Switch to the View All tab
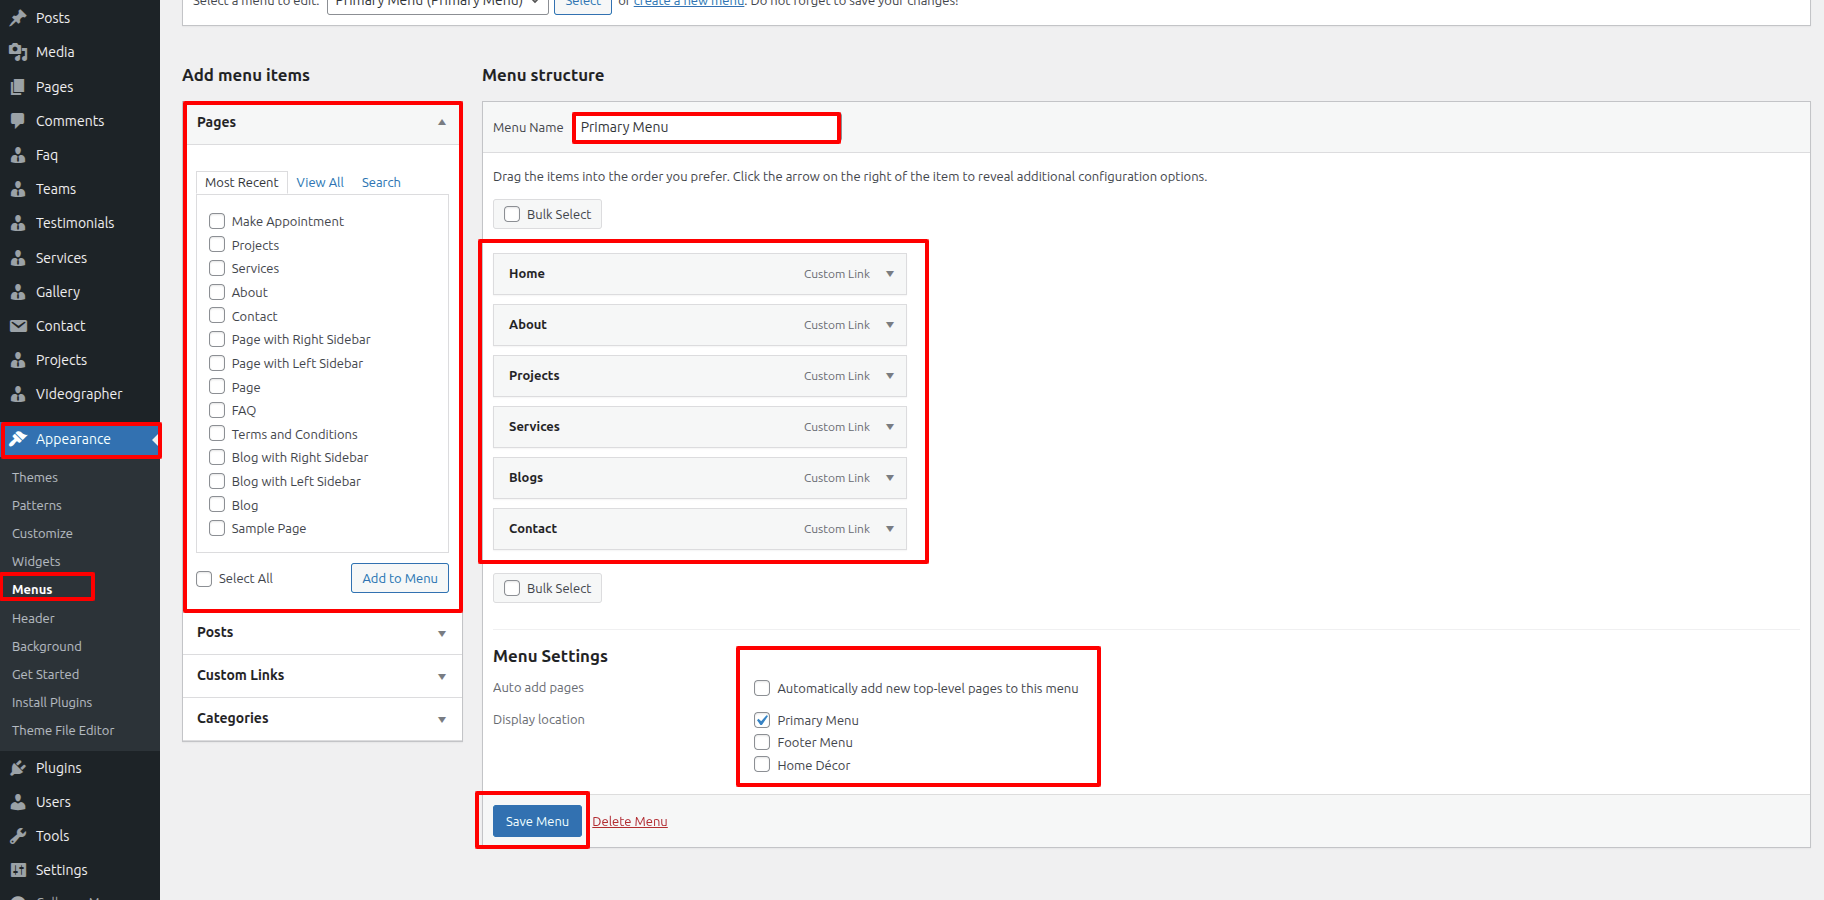Image resolution: width=1824 pixels, height=900 pixels. [x=320, y=182]
